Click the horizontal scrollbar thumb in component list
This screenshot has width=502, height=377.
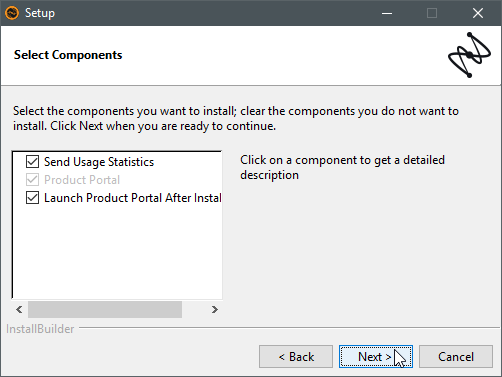(105, 310)
